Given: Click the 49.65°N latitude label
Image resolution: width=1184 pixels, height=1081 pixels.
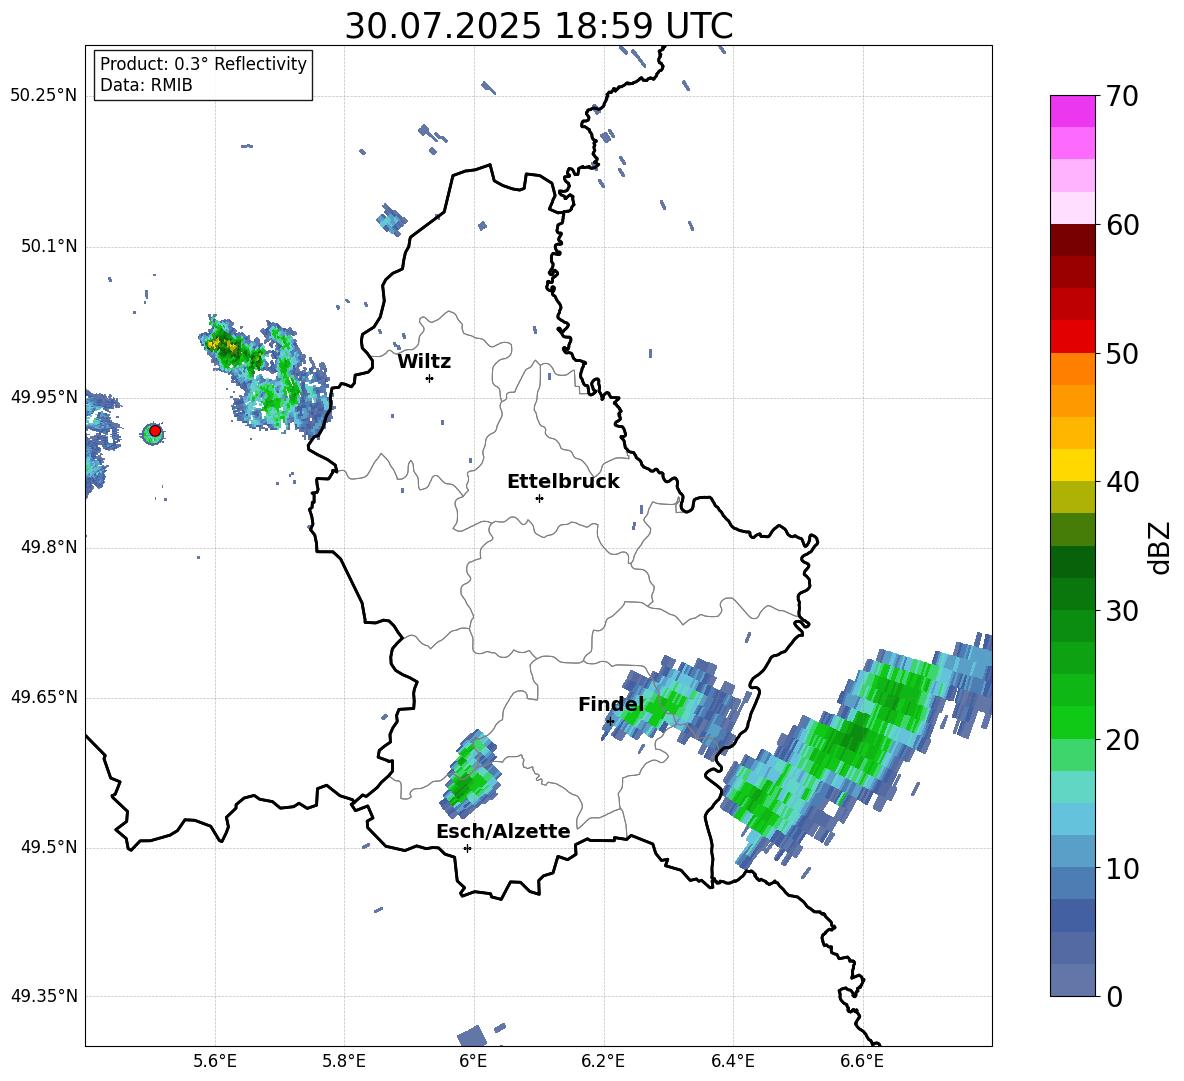Looking at the screenshot, I should click(44, 697).
